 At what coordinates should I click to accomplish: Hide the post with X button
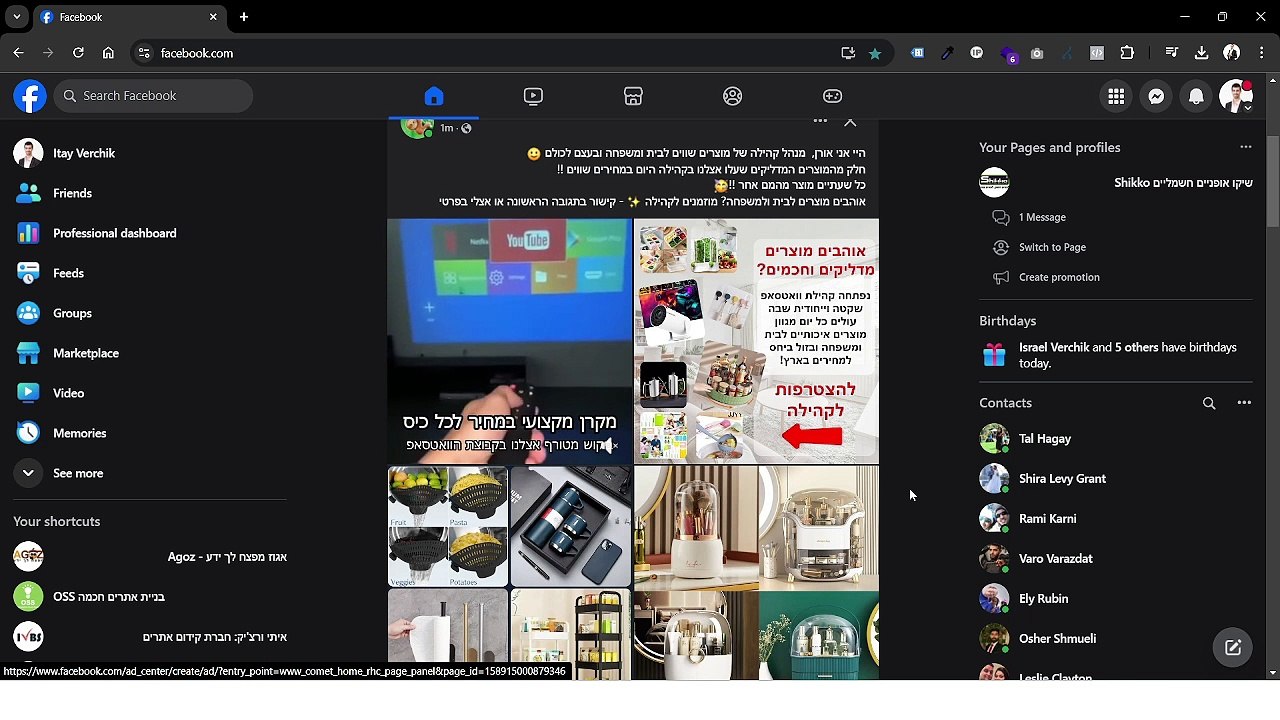[850, 122]
